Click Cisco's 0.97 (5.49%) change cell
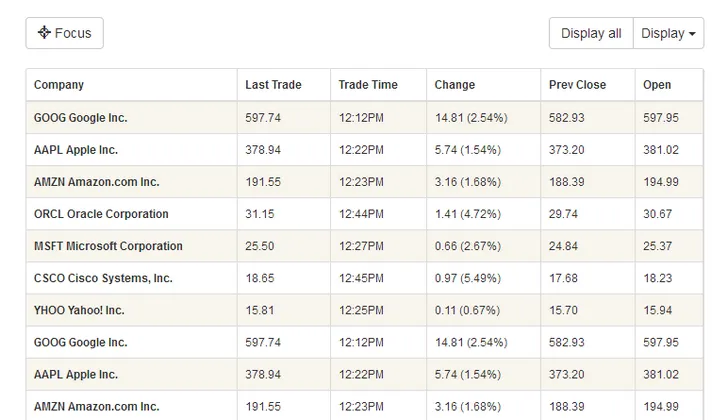728x420 pixels. (x=470, y=278)
